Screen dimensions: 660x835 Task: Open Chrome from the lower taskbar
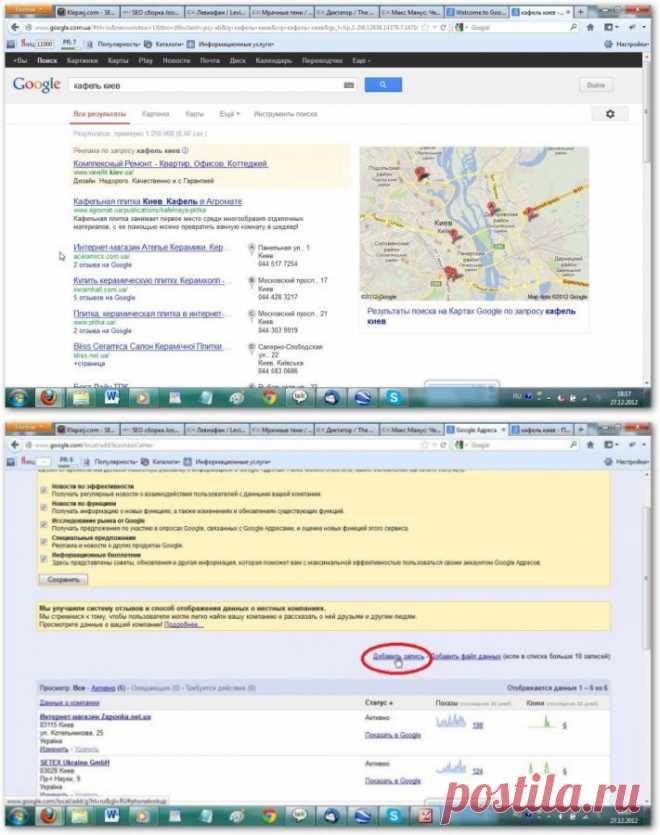click(x=269, y=815)
